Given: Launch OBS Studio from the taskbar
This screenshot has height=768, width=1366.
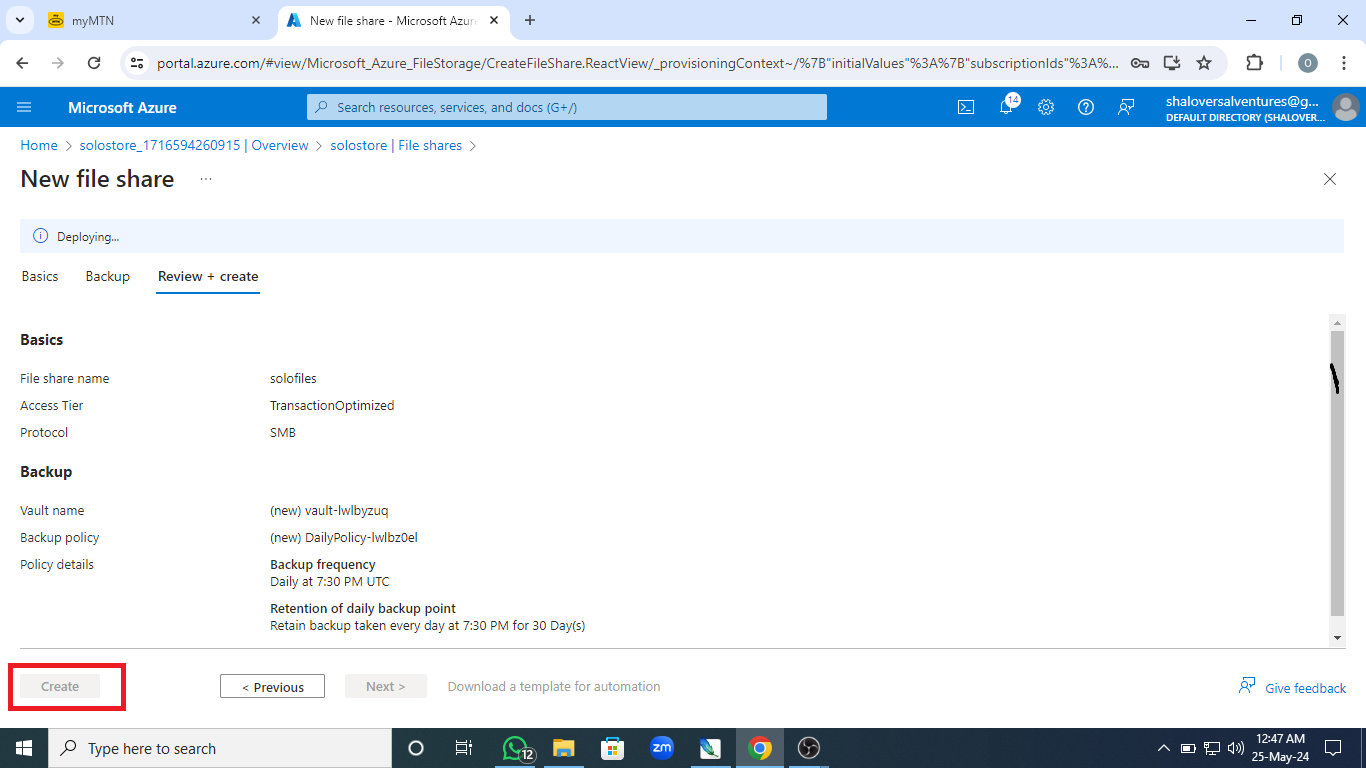Looking at the screenshot, I should tap(809, 748).
